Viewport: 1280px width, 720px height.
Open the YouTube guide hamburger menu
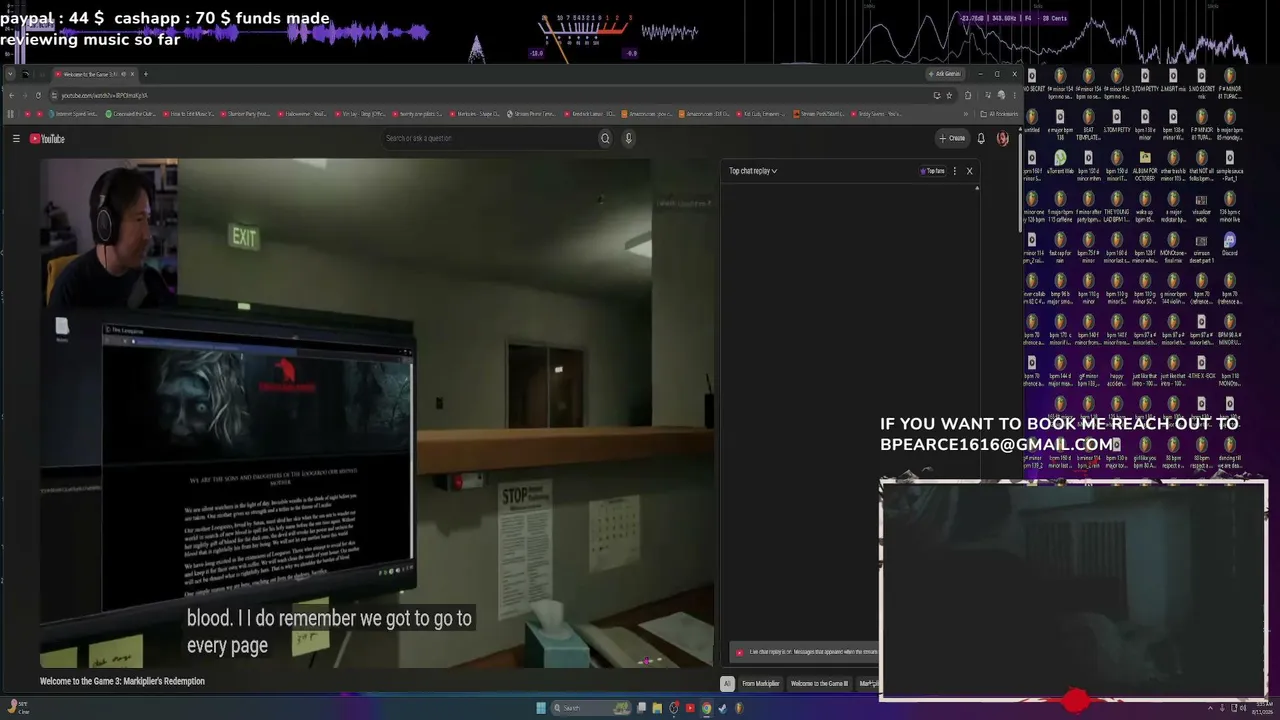click(16, 139)
